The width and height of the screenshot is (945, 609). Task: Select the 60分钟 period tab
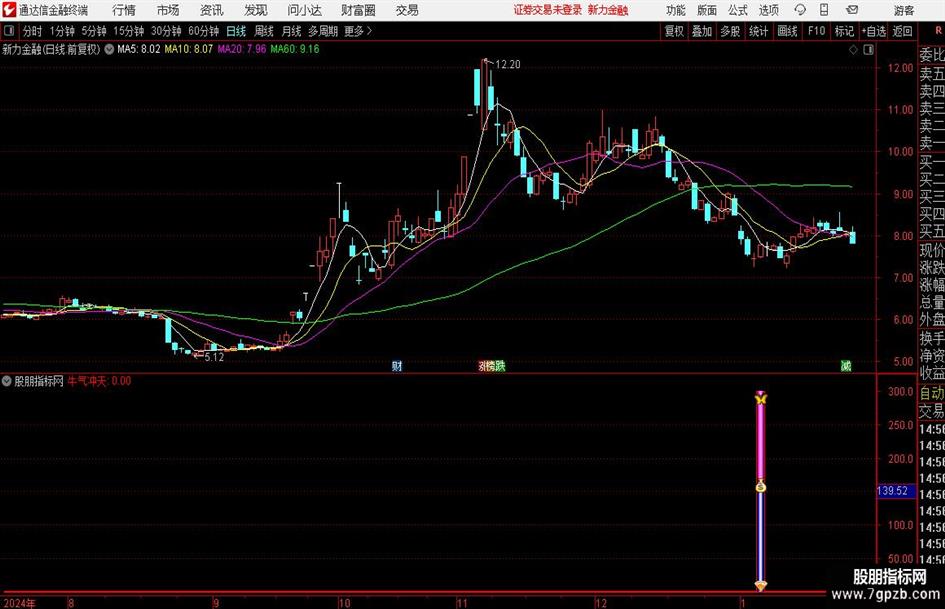203,31
